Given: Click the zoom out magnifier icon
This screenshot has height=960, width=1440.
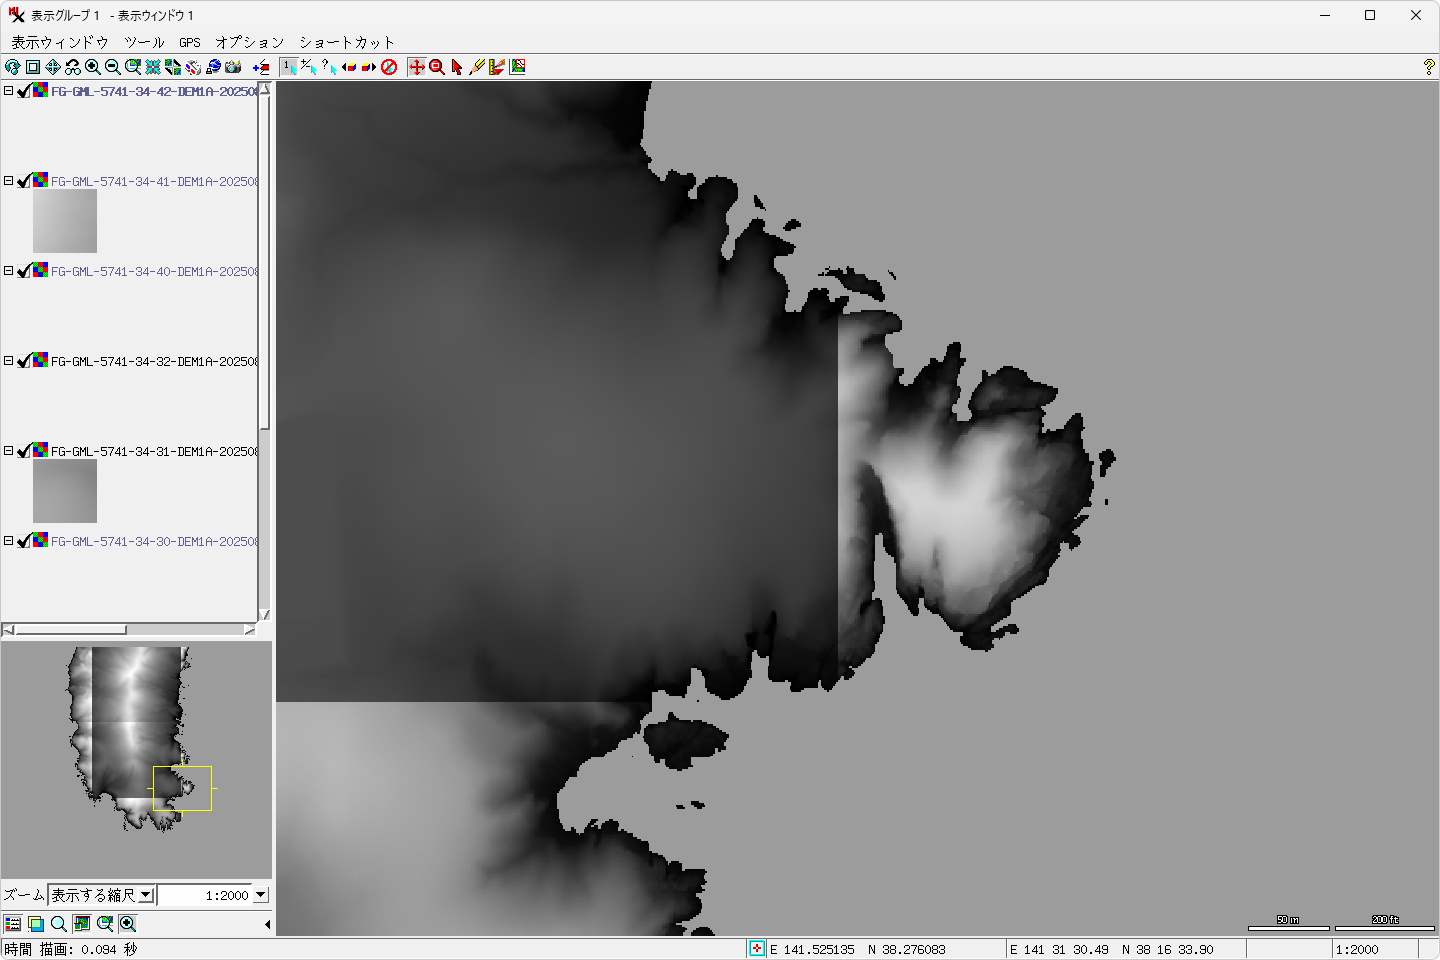Looking at the screenshot, I should click(x=113, y=67).
